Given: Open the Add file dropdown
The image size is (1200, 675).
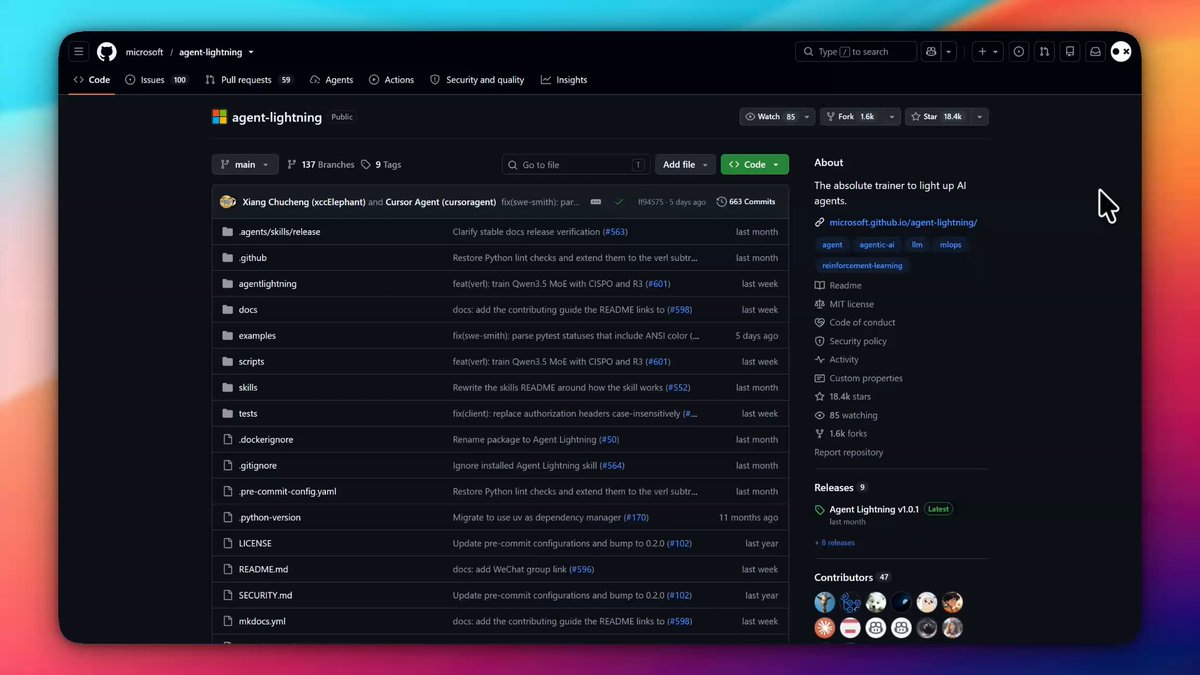Looking at the screenshot, I should coord(684,165).
